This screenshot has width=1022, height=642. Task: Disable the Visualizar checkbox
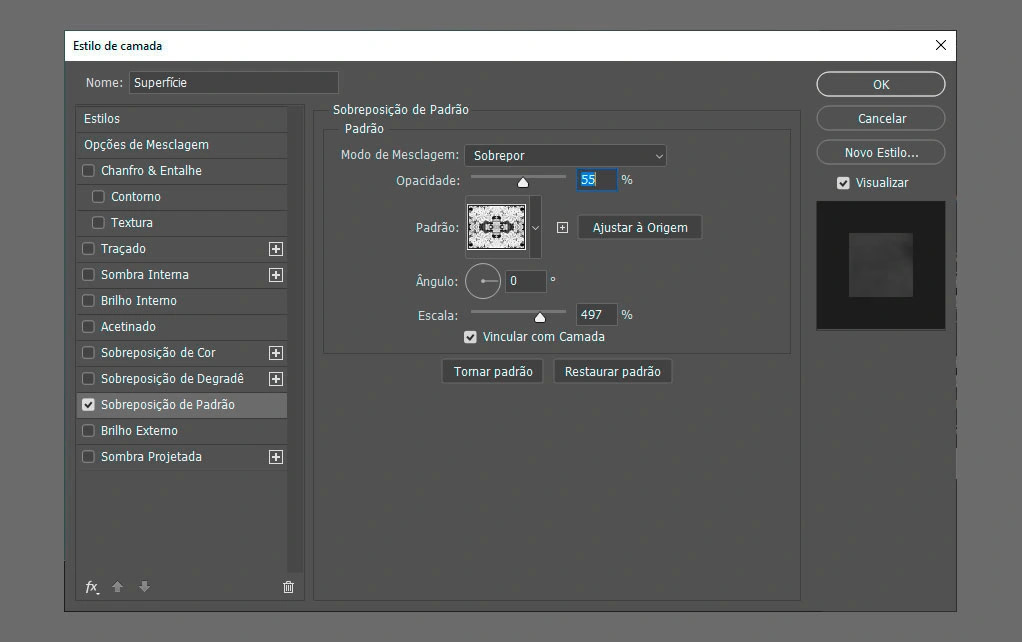(x=843, y=182)
